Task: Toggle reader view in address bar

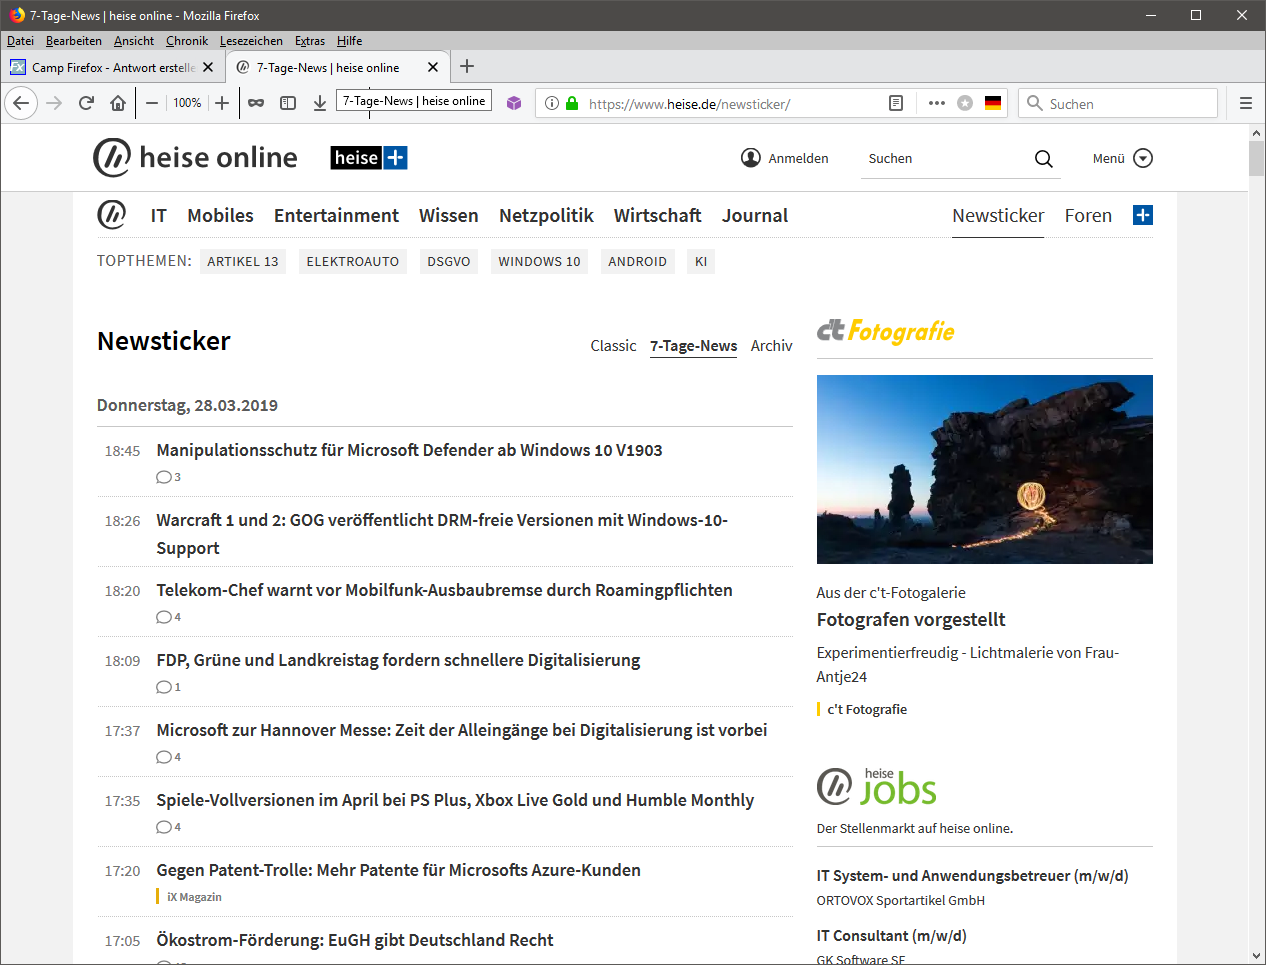Action: [x=896, y=103]
